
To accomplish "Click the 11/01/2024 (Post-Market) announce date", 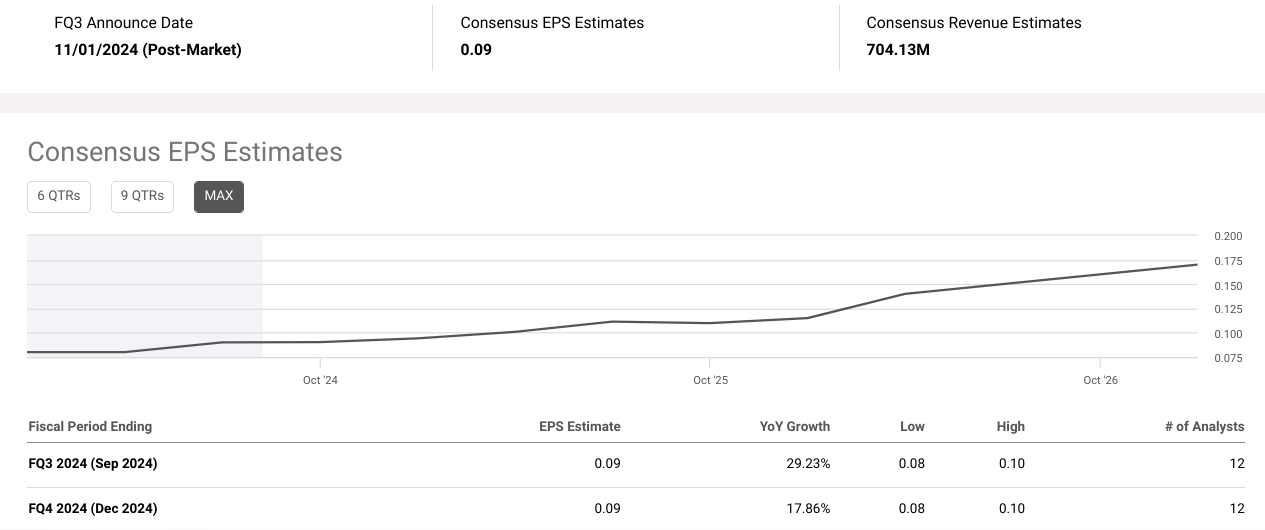I will point(147,49).
